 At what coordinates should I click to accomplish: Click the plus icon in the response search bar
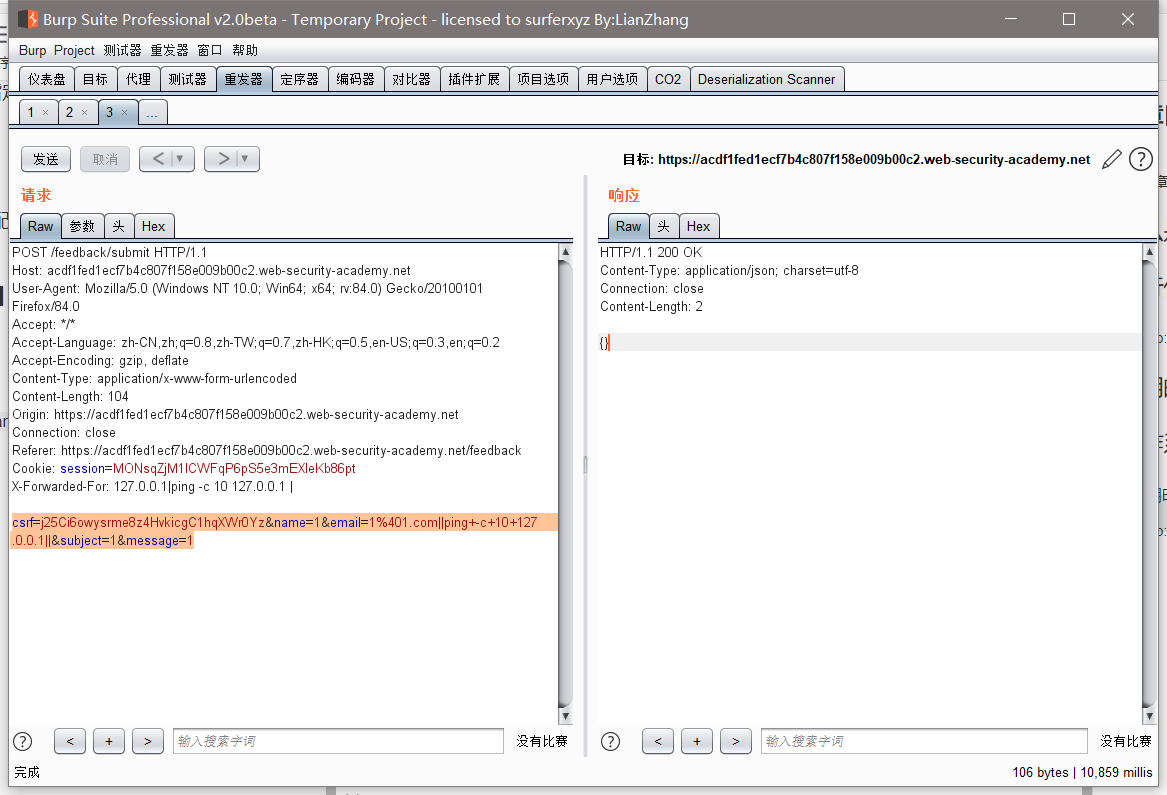point(697,741)
